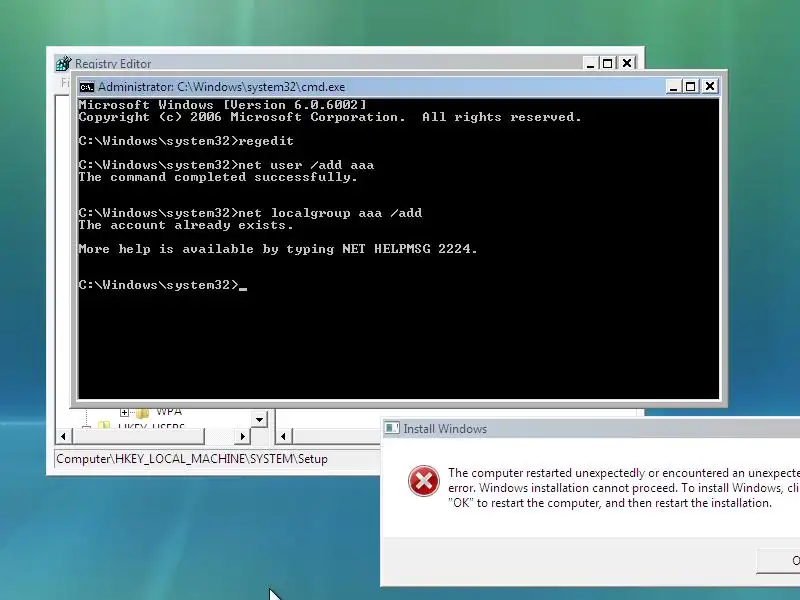The height and width of the screenshot is (600, 800).
Task: Minimize the cmd.exe window
Action: tap(673, 87)
